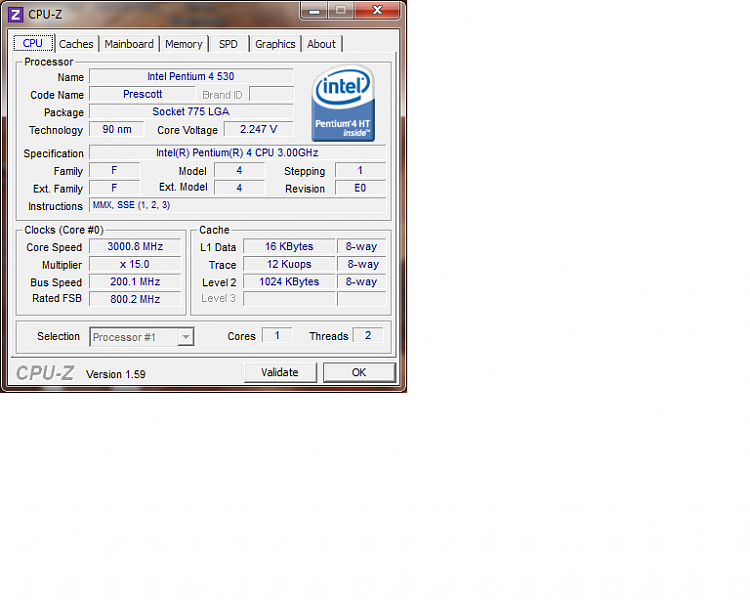Viewport: 750px width, 600px height.
Task: Click the Bus Speed value 200.1 MHz
Action: pos(135,282)
